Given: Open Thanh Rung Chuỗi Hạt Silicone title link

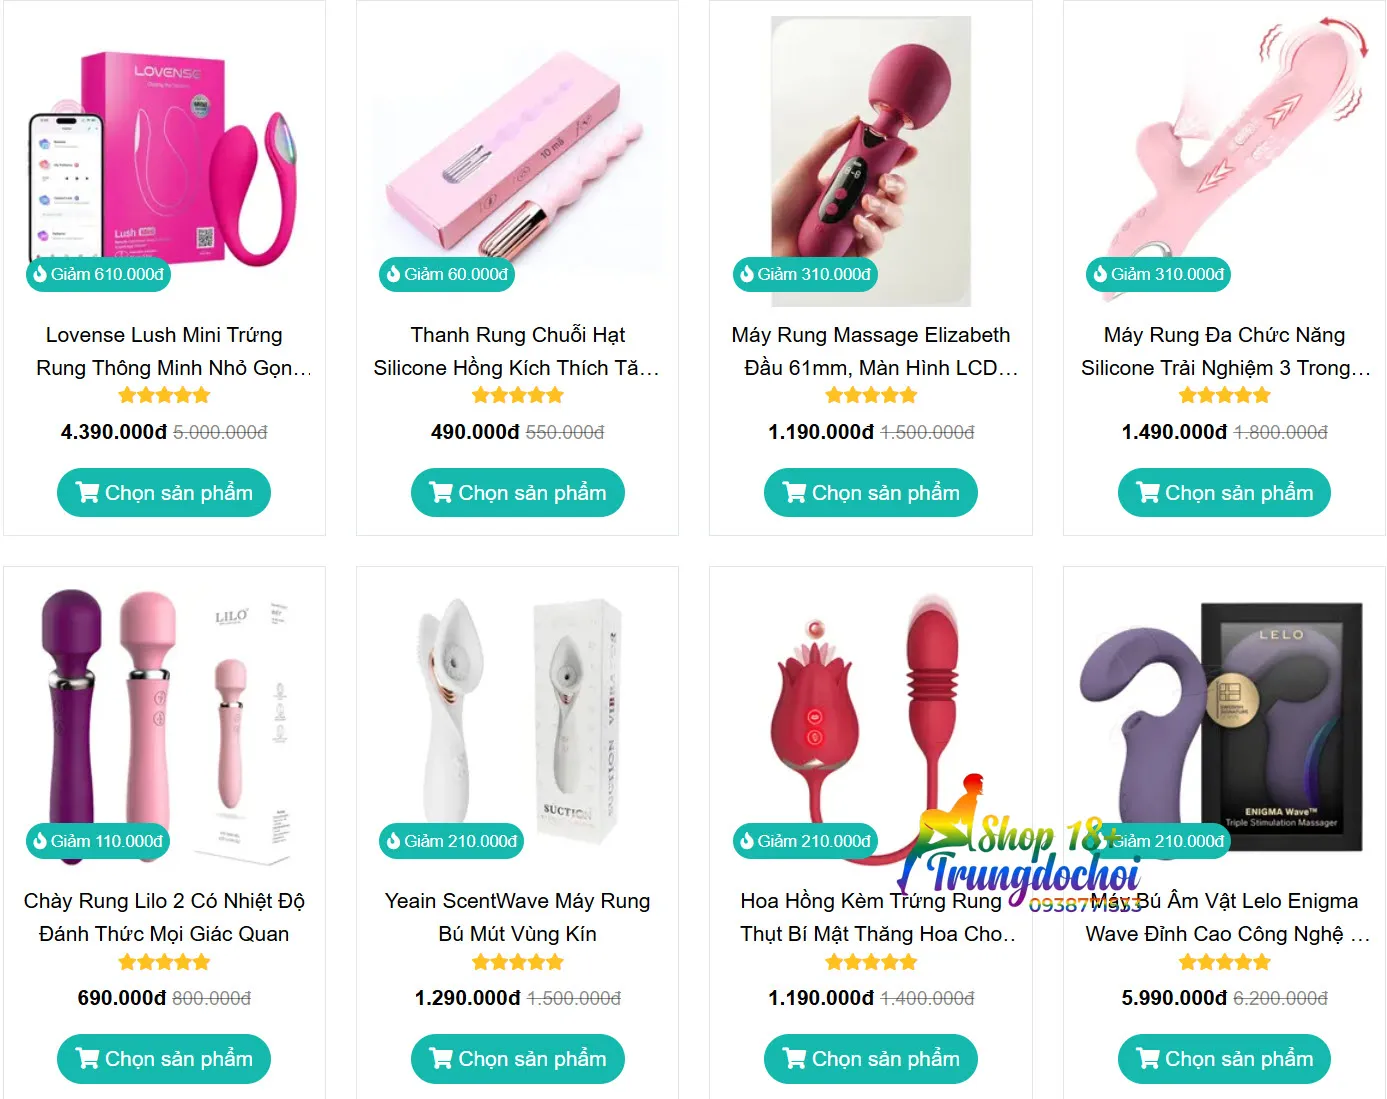Looking at the screenshot, I should click(517, 351).
